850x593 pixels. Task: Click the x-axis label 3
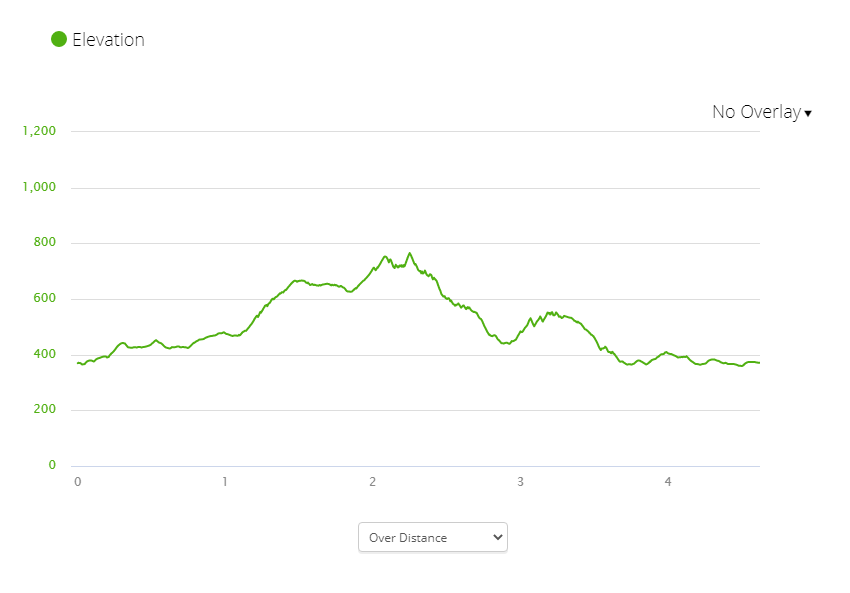520,482
